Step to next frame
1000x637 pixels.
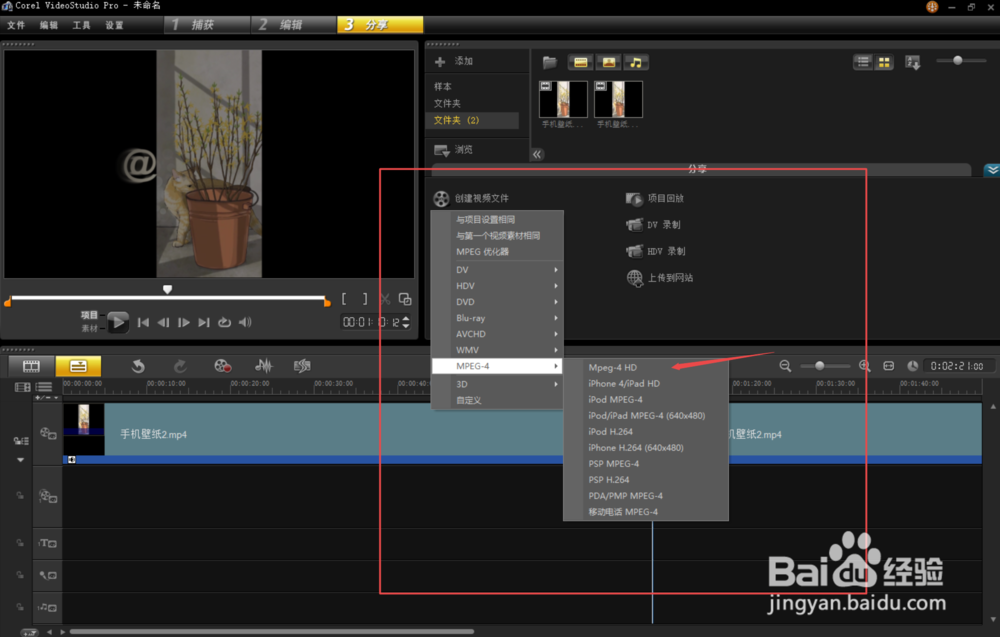pos(184,323)
